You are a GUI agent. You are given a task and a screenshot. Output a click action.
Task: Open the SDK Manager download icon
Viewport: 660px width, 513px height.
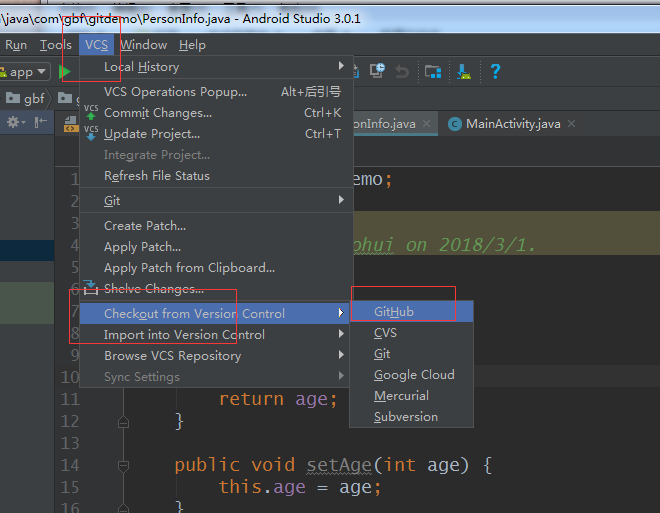pyautogui.click(x=464, y=72)
